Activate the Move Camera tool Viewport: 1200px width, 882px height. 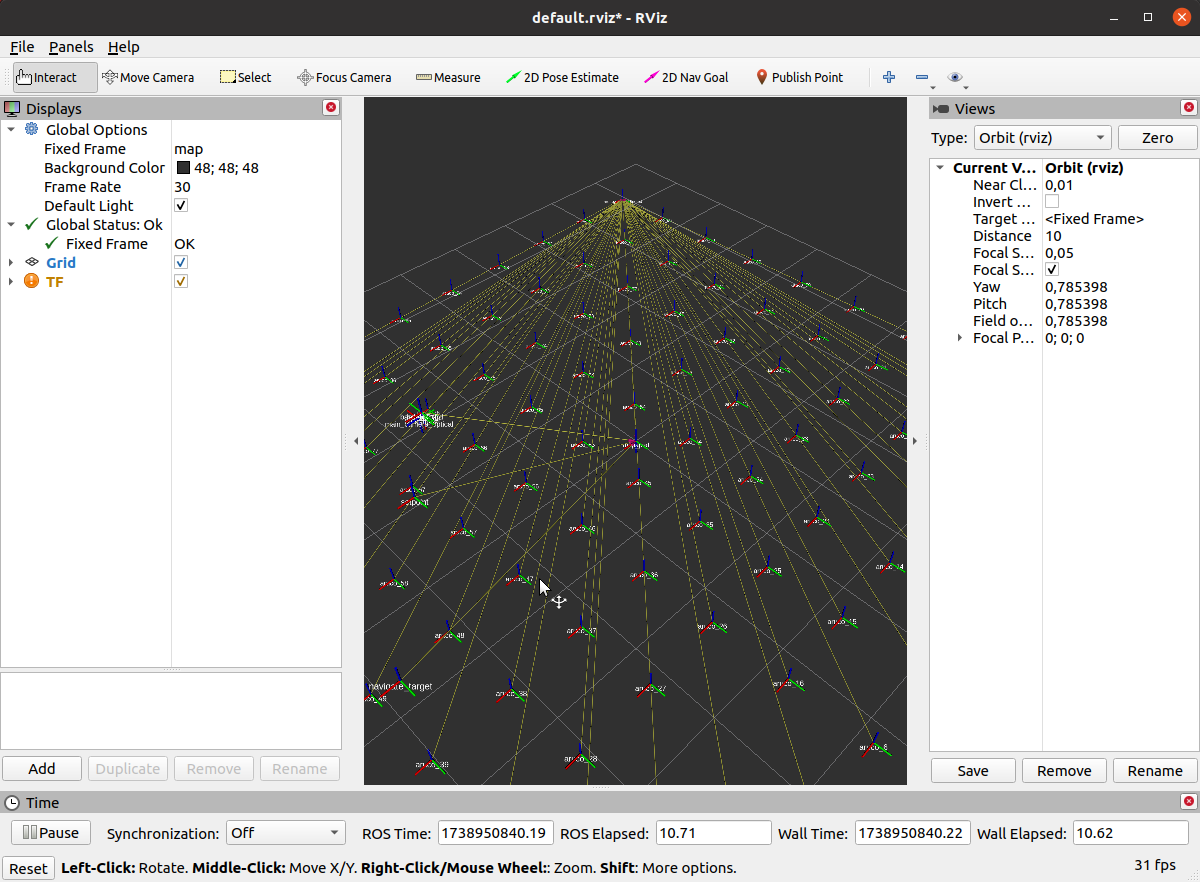coord(148,77)
